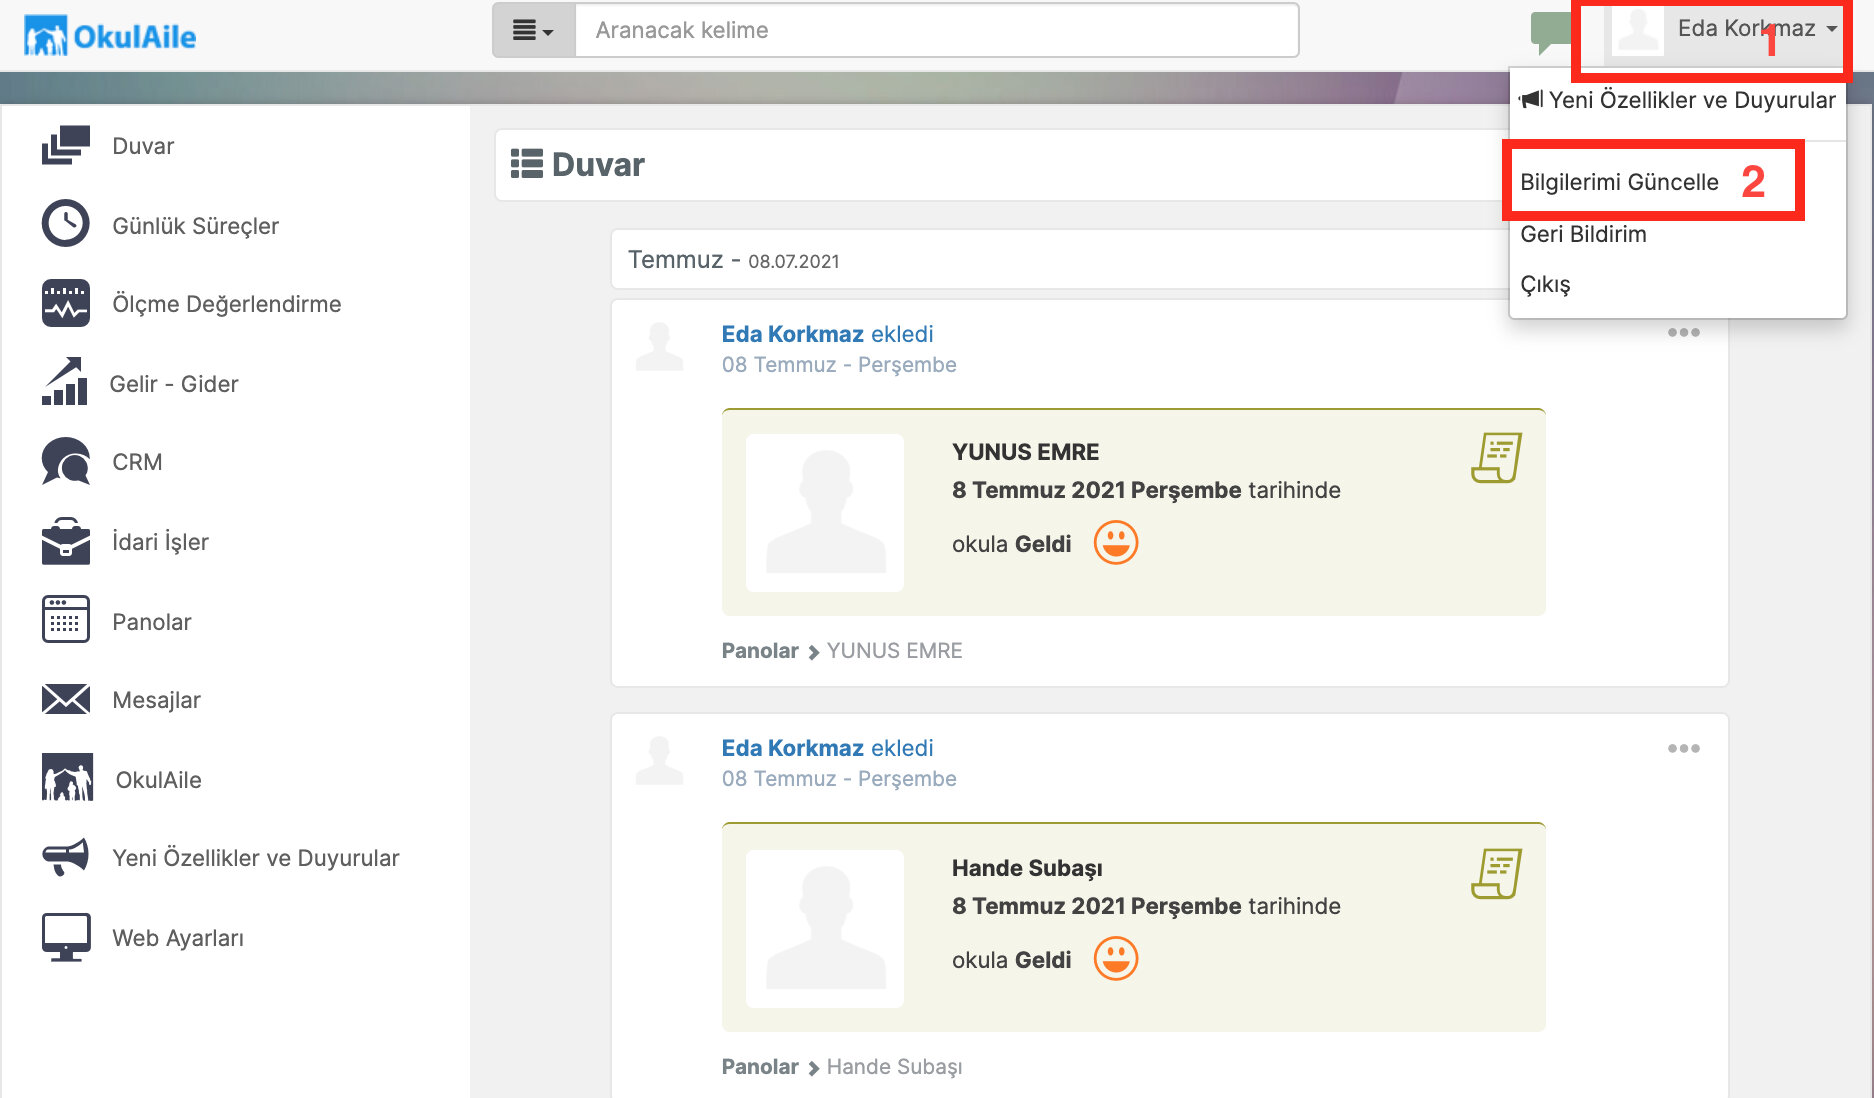Open Günlük Süreçler text in sidebar

(x=195, y=226)
